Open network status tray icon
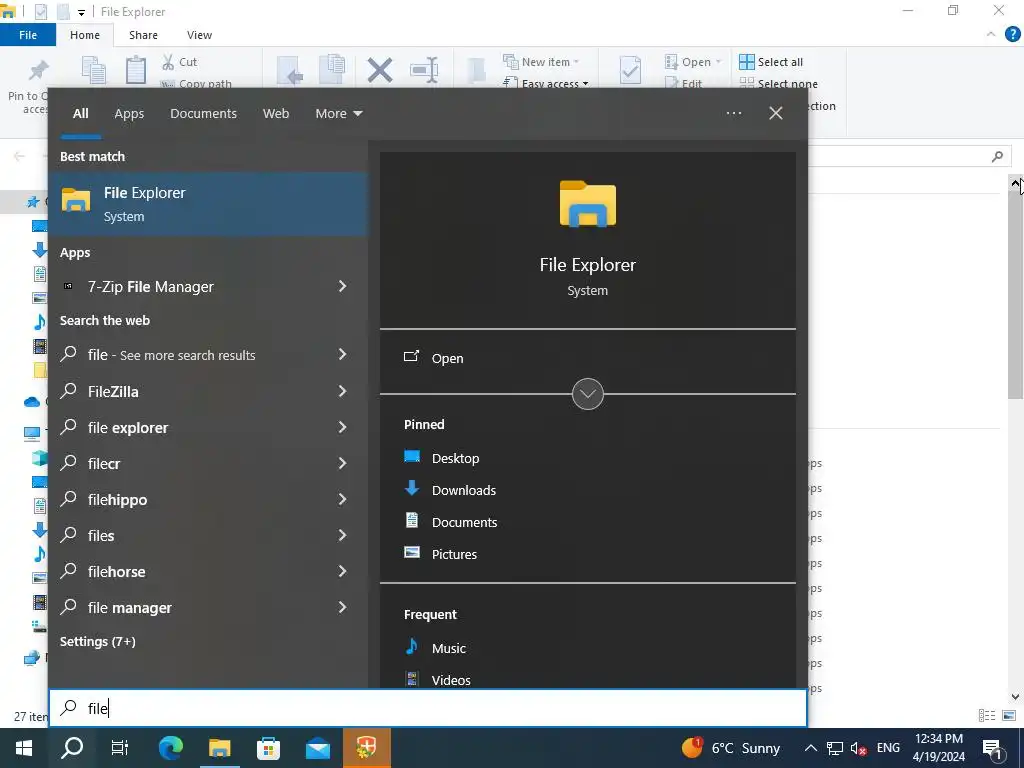The width and height of the screenshot is (1024, 768). pos(835,748)
